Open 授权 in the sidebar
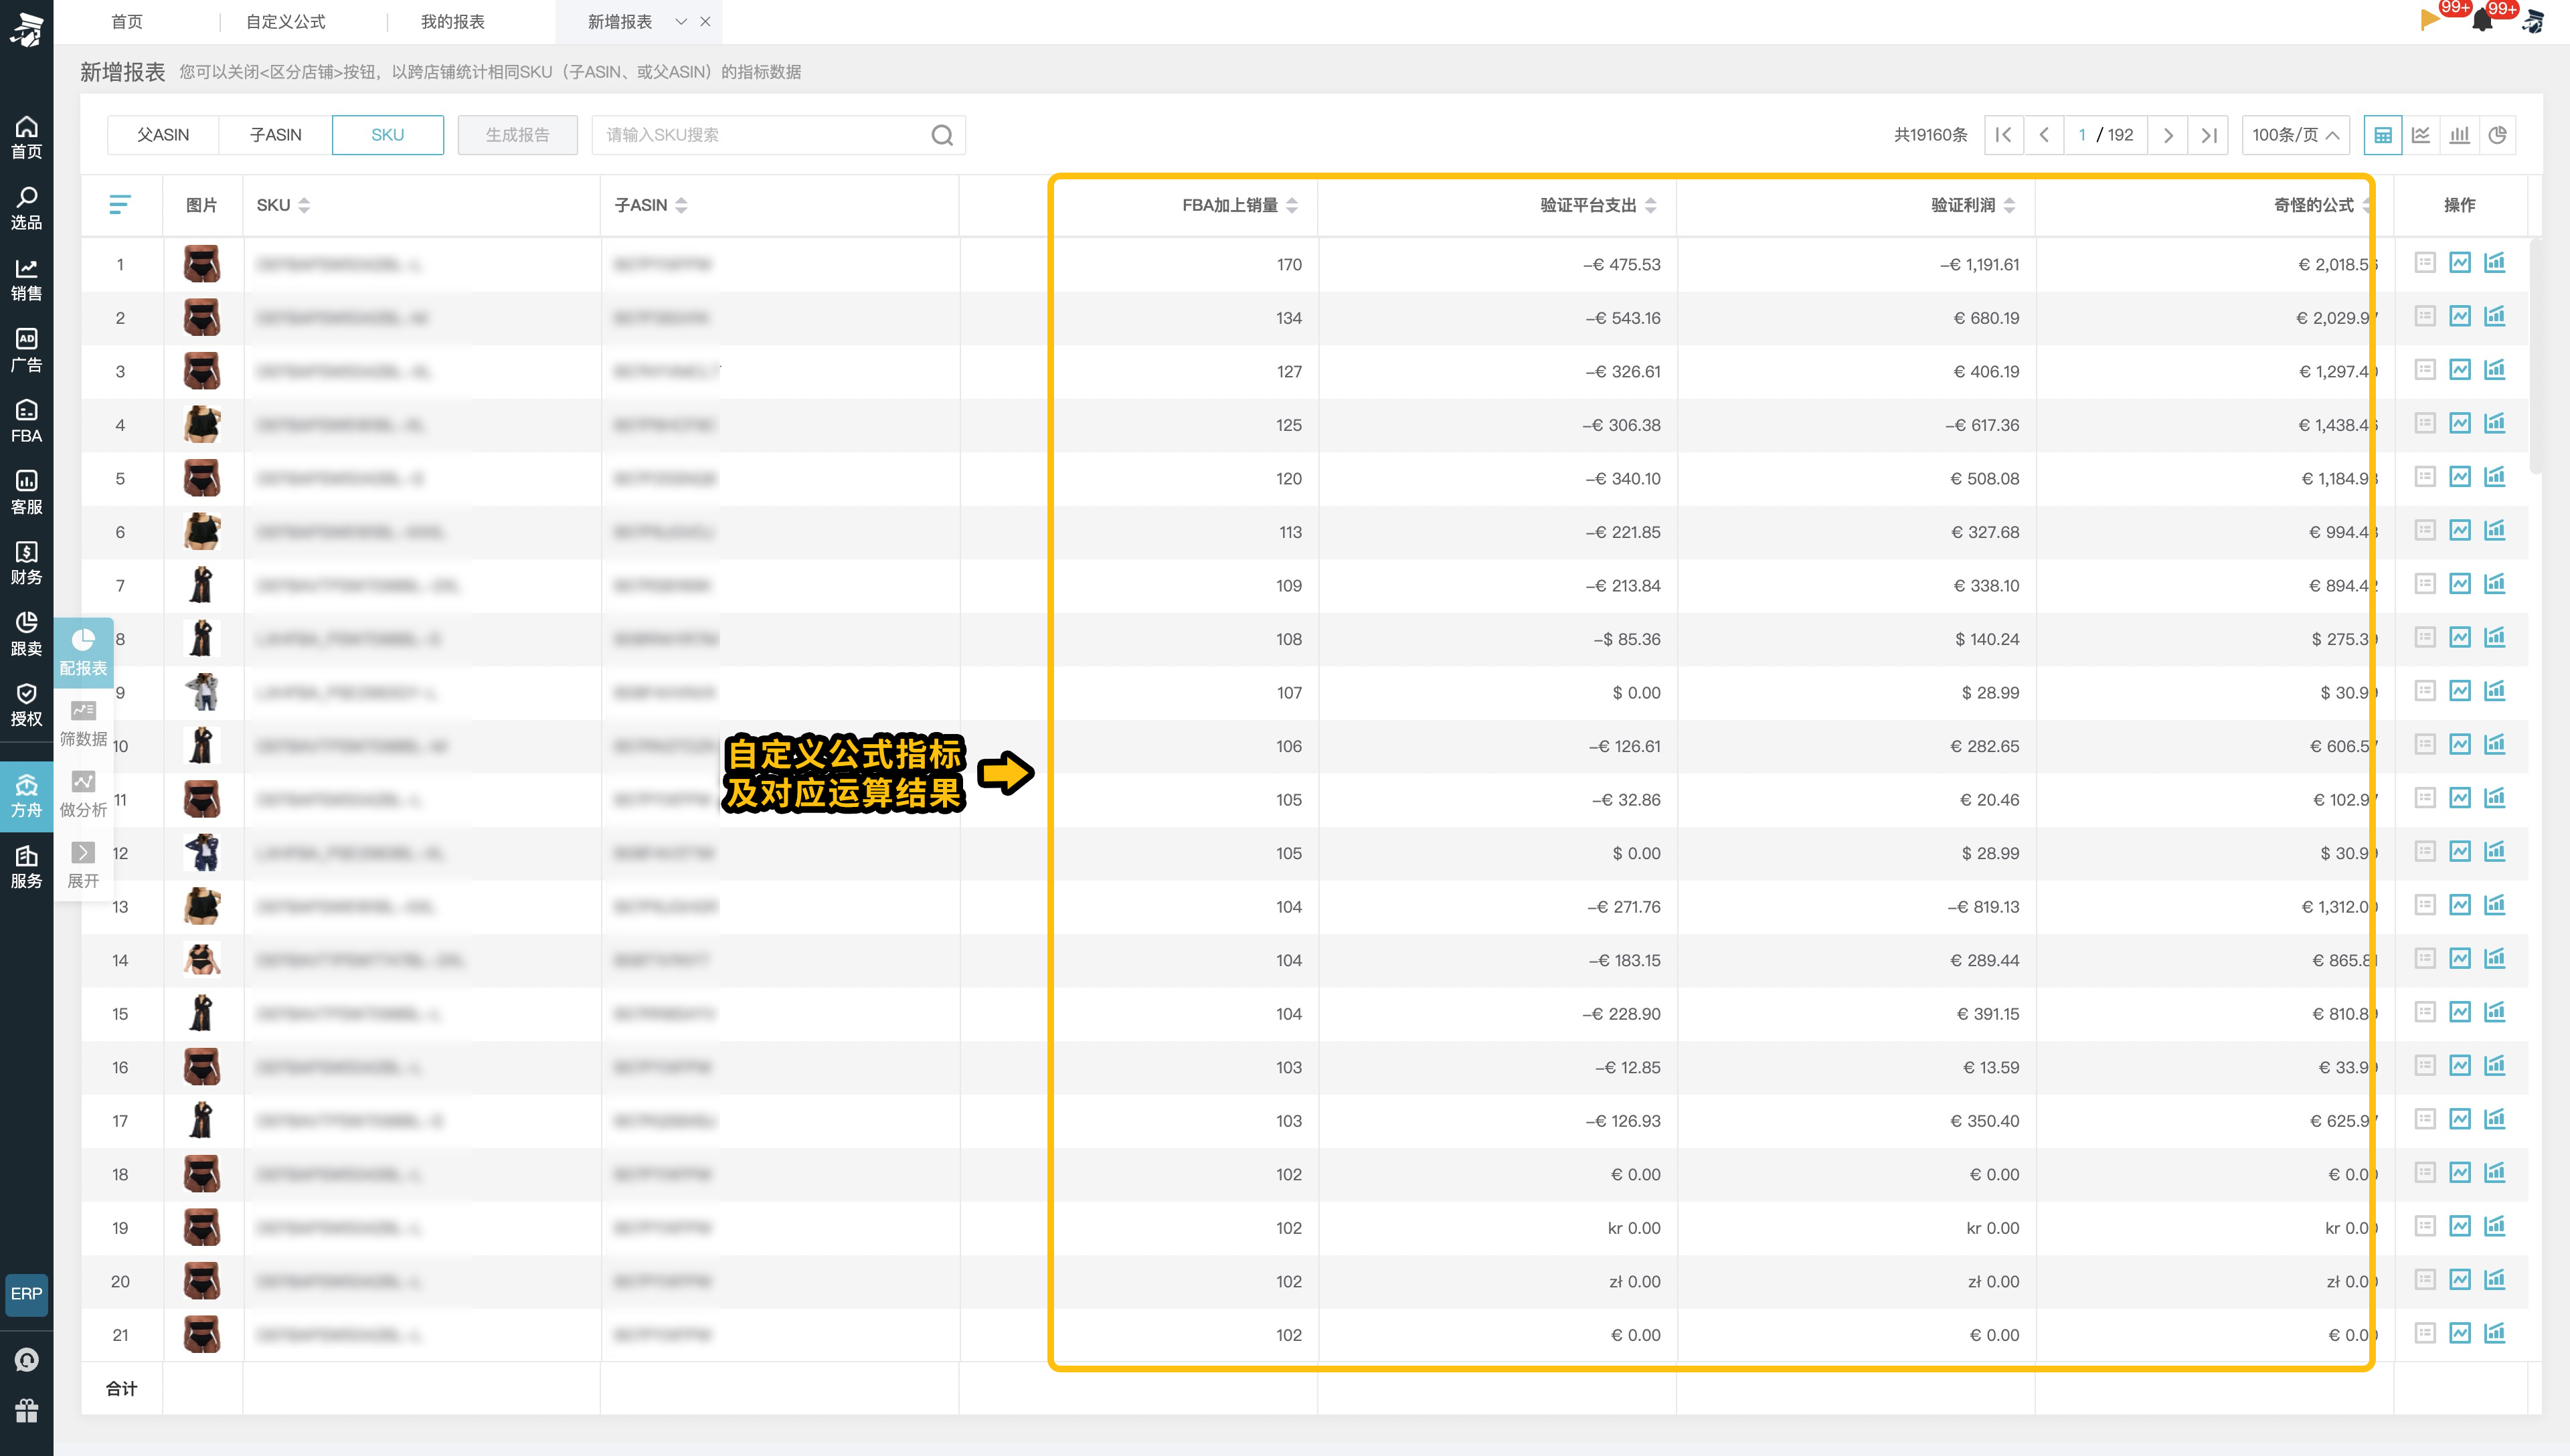This screenshot has height=1456, width=2570. 26,705
